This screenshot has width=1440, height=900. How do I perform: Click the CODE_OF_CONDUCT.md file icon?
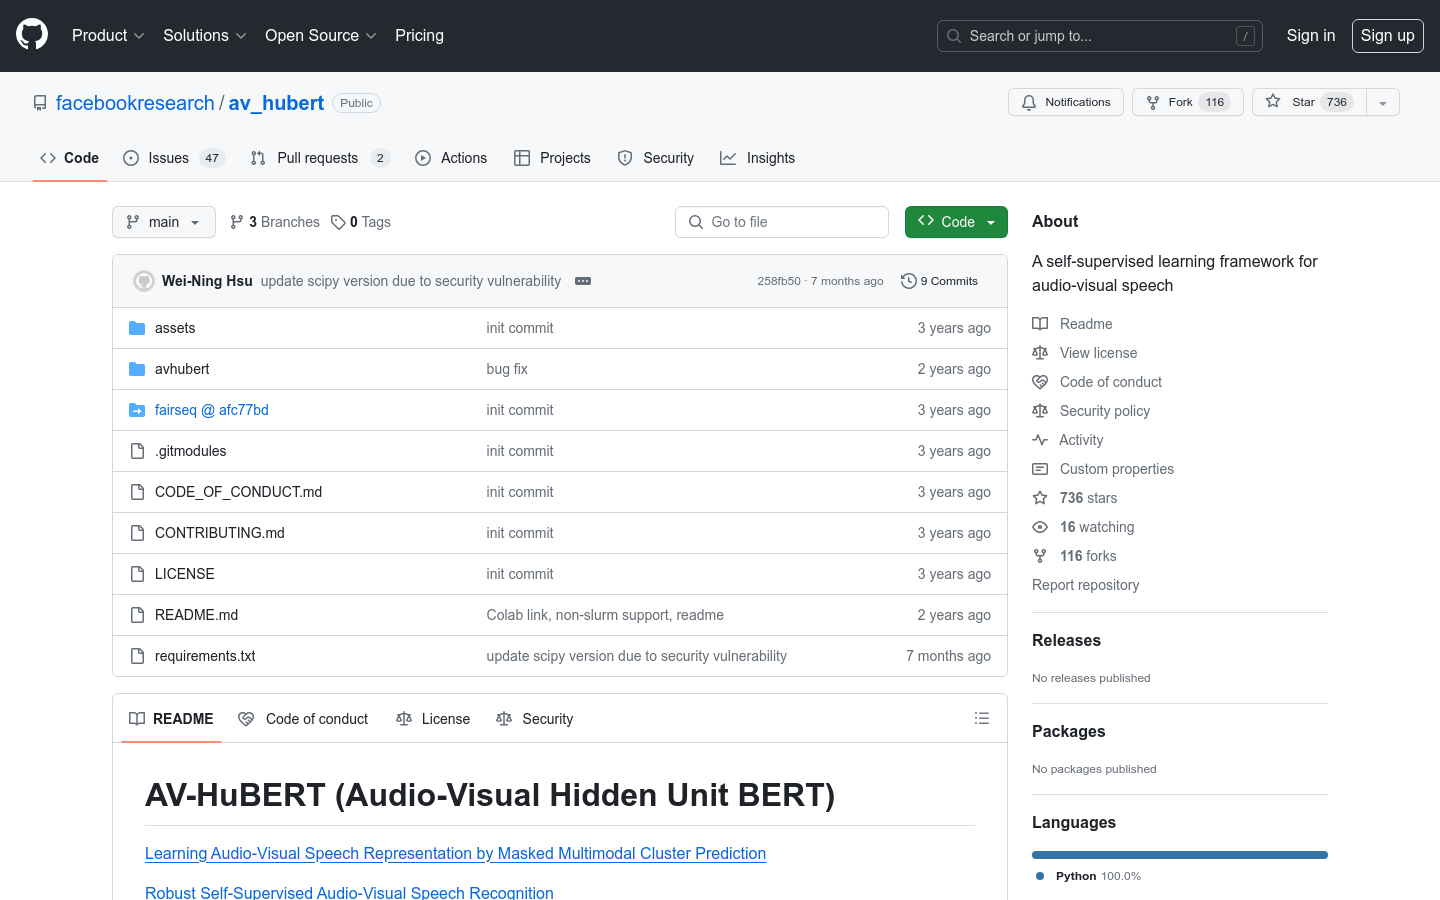[137, 492]
